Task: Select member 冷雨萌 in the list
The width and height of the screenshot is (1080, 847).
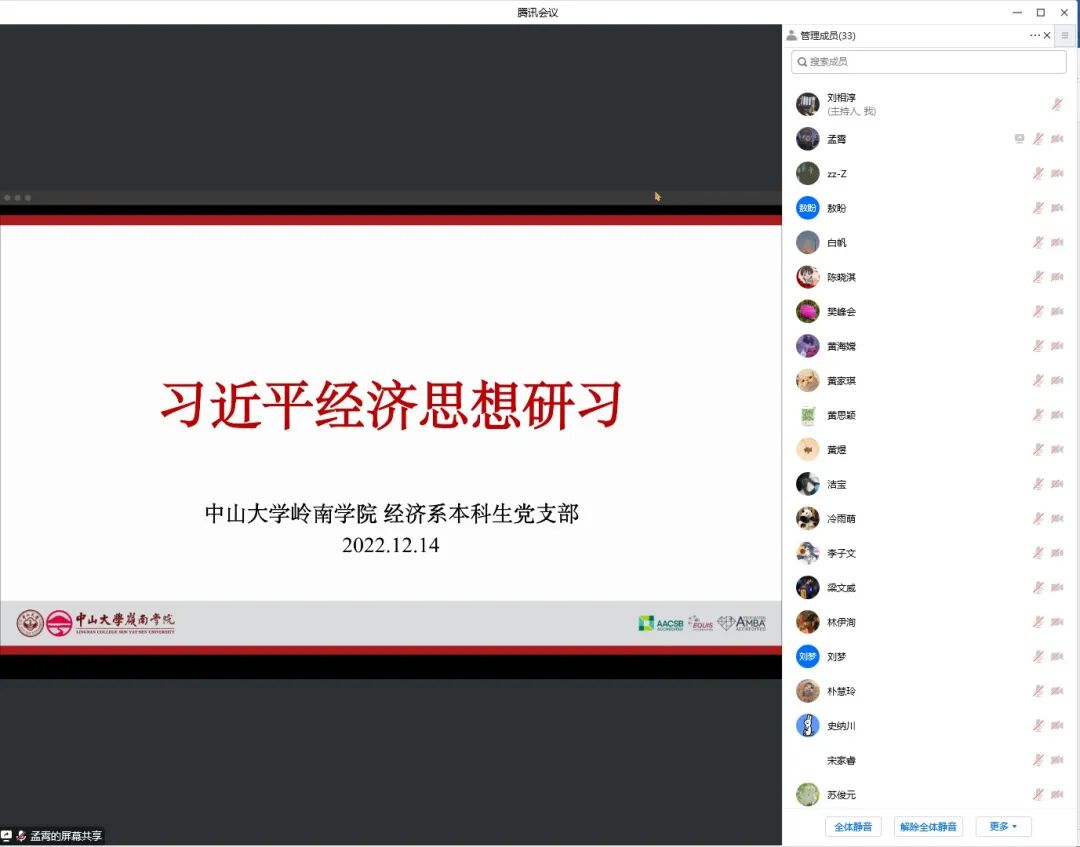Action: pos(840,519)
